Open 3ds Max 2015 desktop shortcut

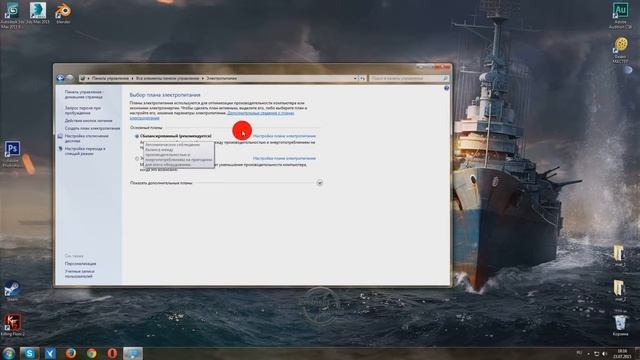click(x=38, y=13)
